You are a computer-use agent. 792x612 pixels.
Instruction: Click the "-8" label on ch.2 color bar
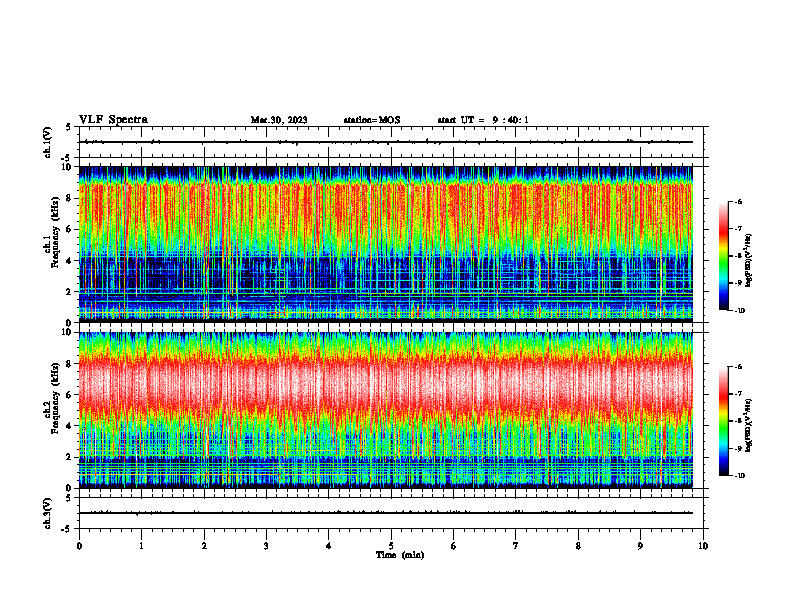tap(738, 422)
